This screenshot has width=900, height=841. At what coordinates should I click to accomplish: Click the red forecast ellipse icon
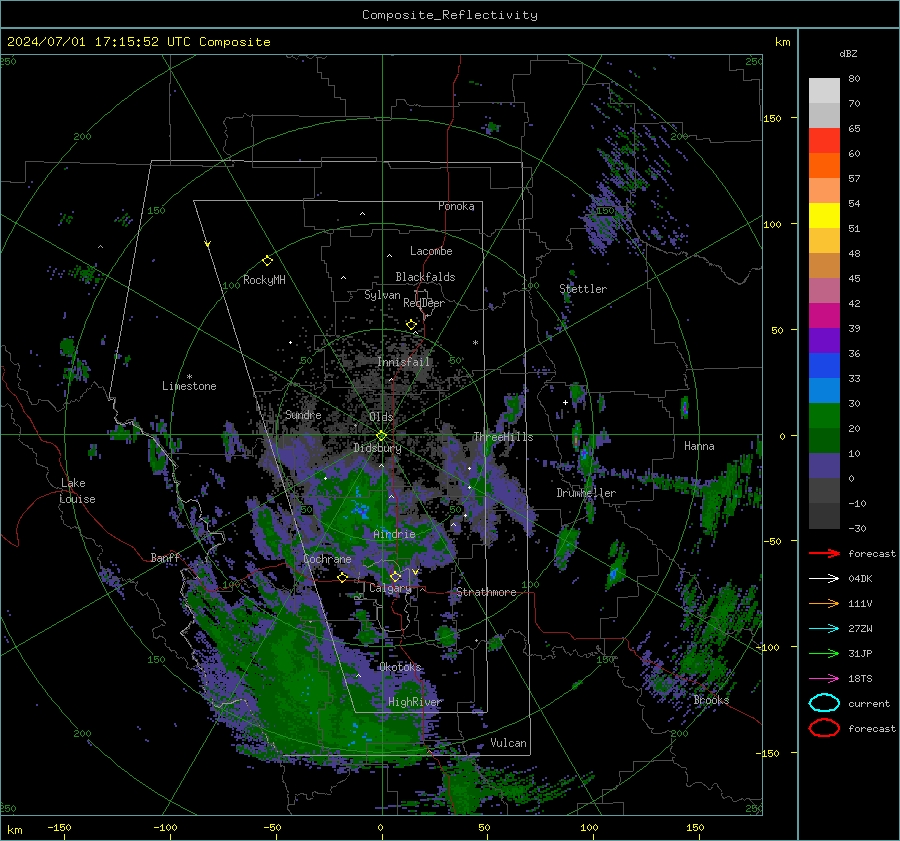pos(824,728)
